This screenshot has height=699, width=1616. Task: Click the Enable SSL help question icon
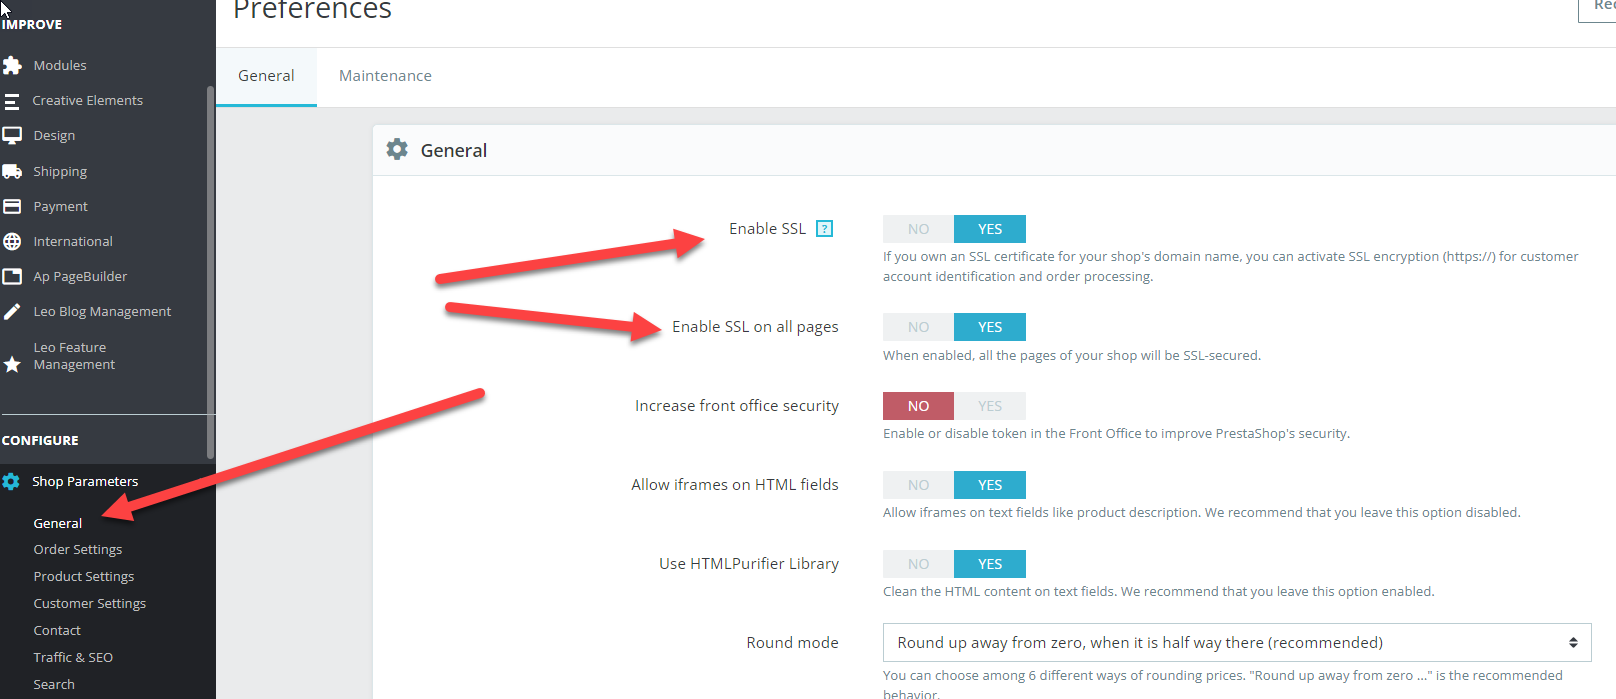pos(824,229)
